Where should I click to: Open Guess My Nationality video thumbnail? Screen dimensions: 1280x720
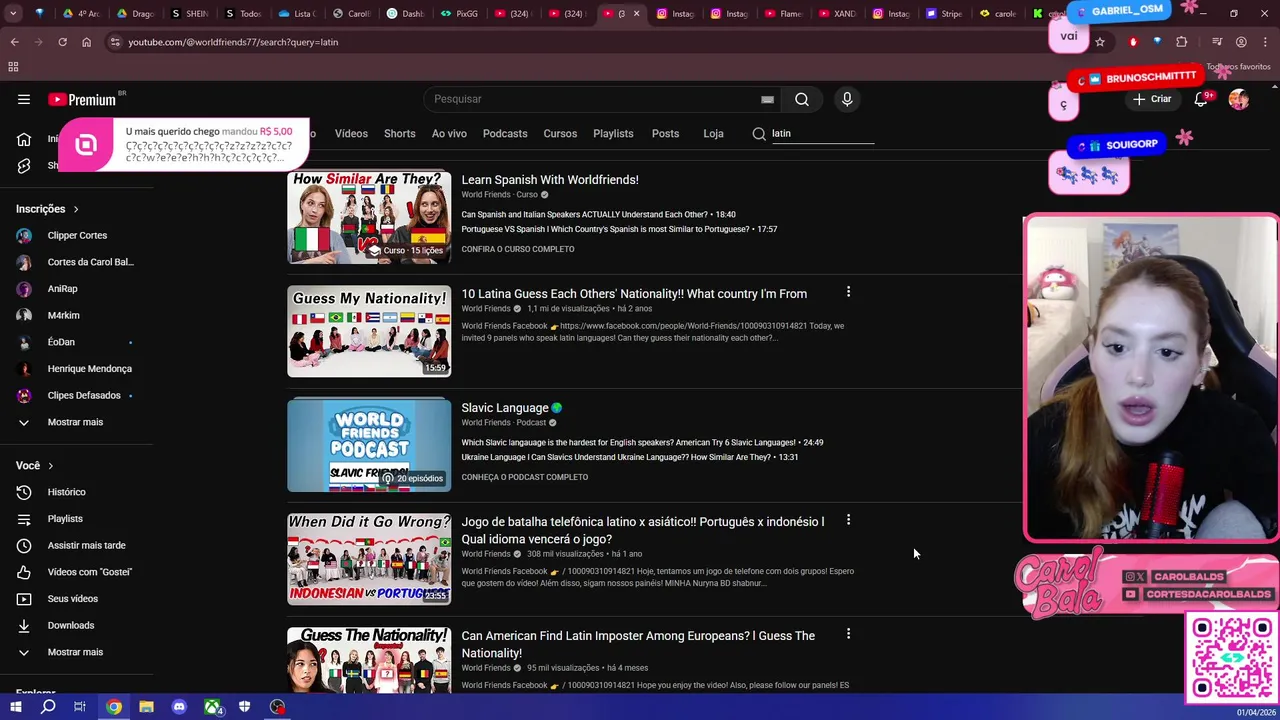369,331
